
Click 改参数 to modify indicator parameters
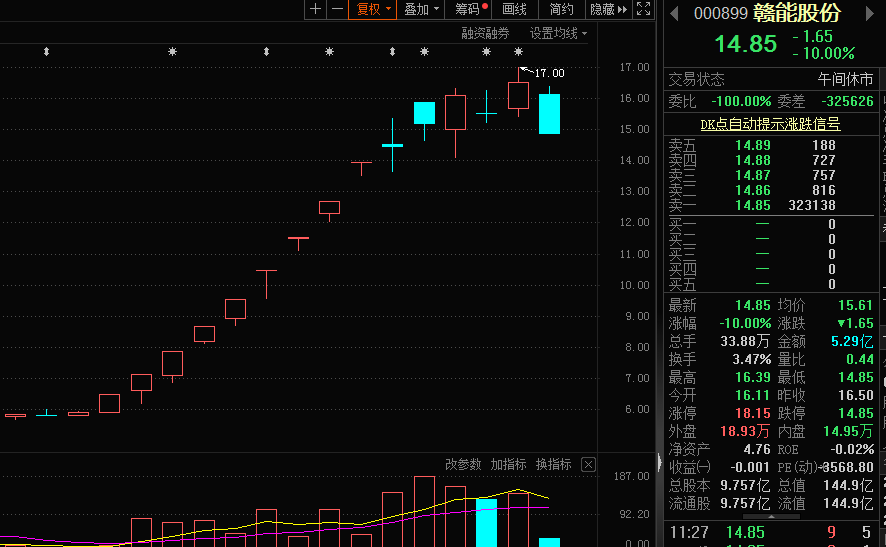click(463, 465)
